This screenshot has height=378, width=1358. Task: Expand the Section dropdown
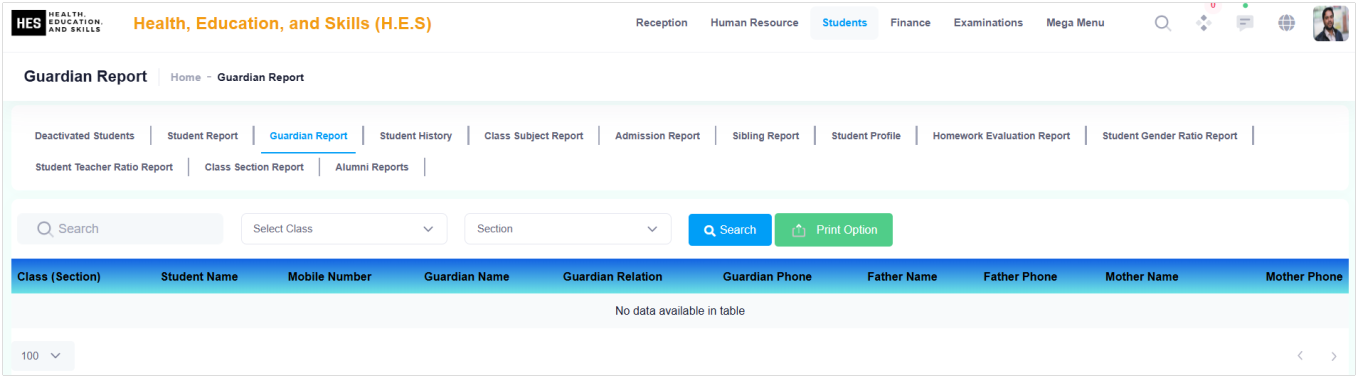pos(568,229)
